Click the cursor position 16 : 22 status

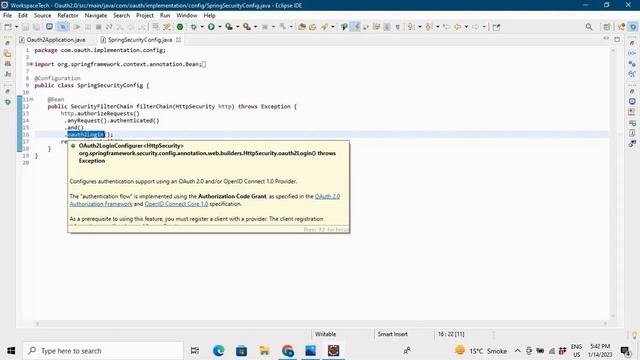451,334
